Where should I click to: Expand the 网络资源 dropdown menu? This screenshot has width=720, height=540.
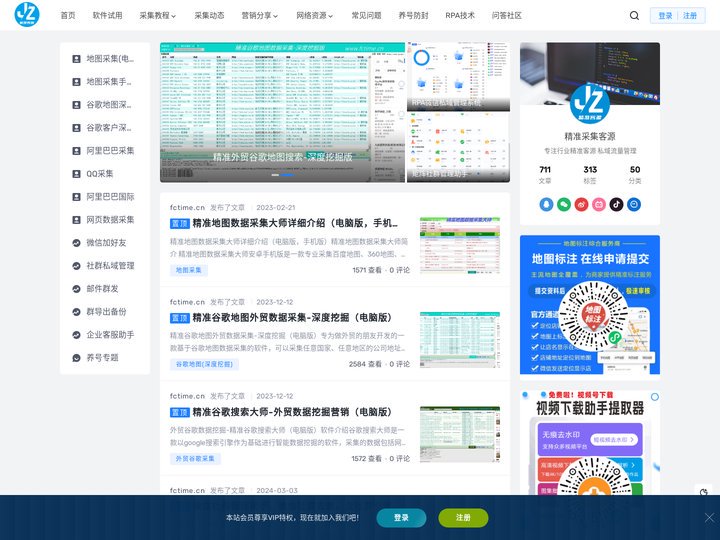click(315, 15)
